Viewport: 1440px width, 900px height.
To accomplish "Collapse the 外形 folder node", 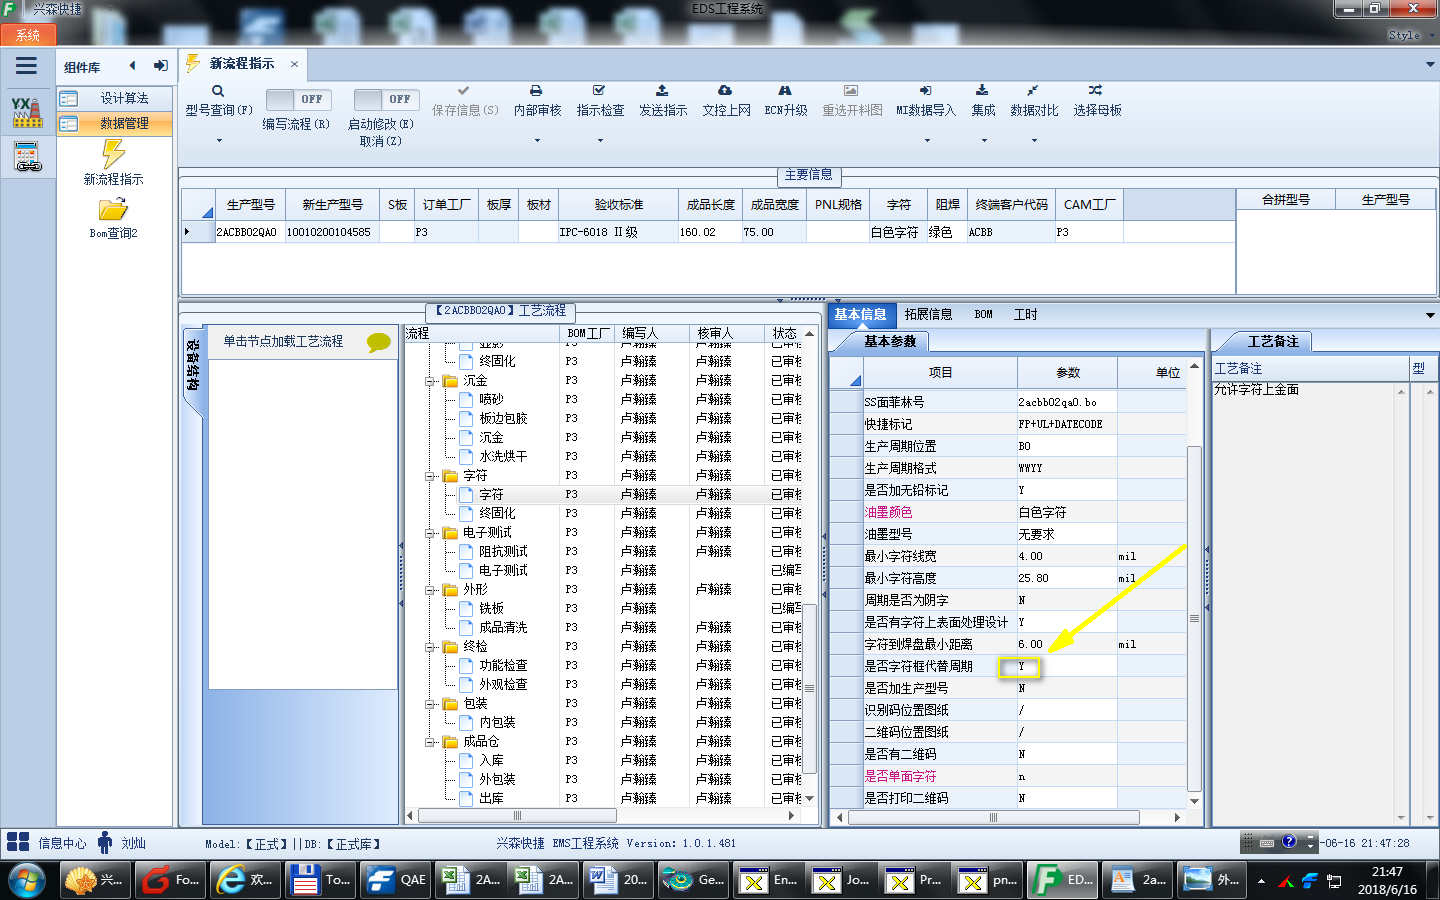I will coord(430,590).
